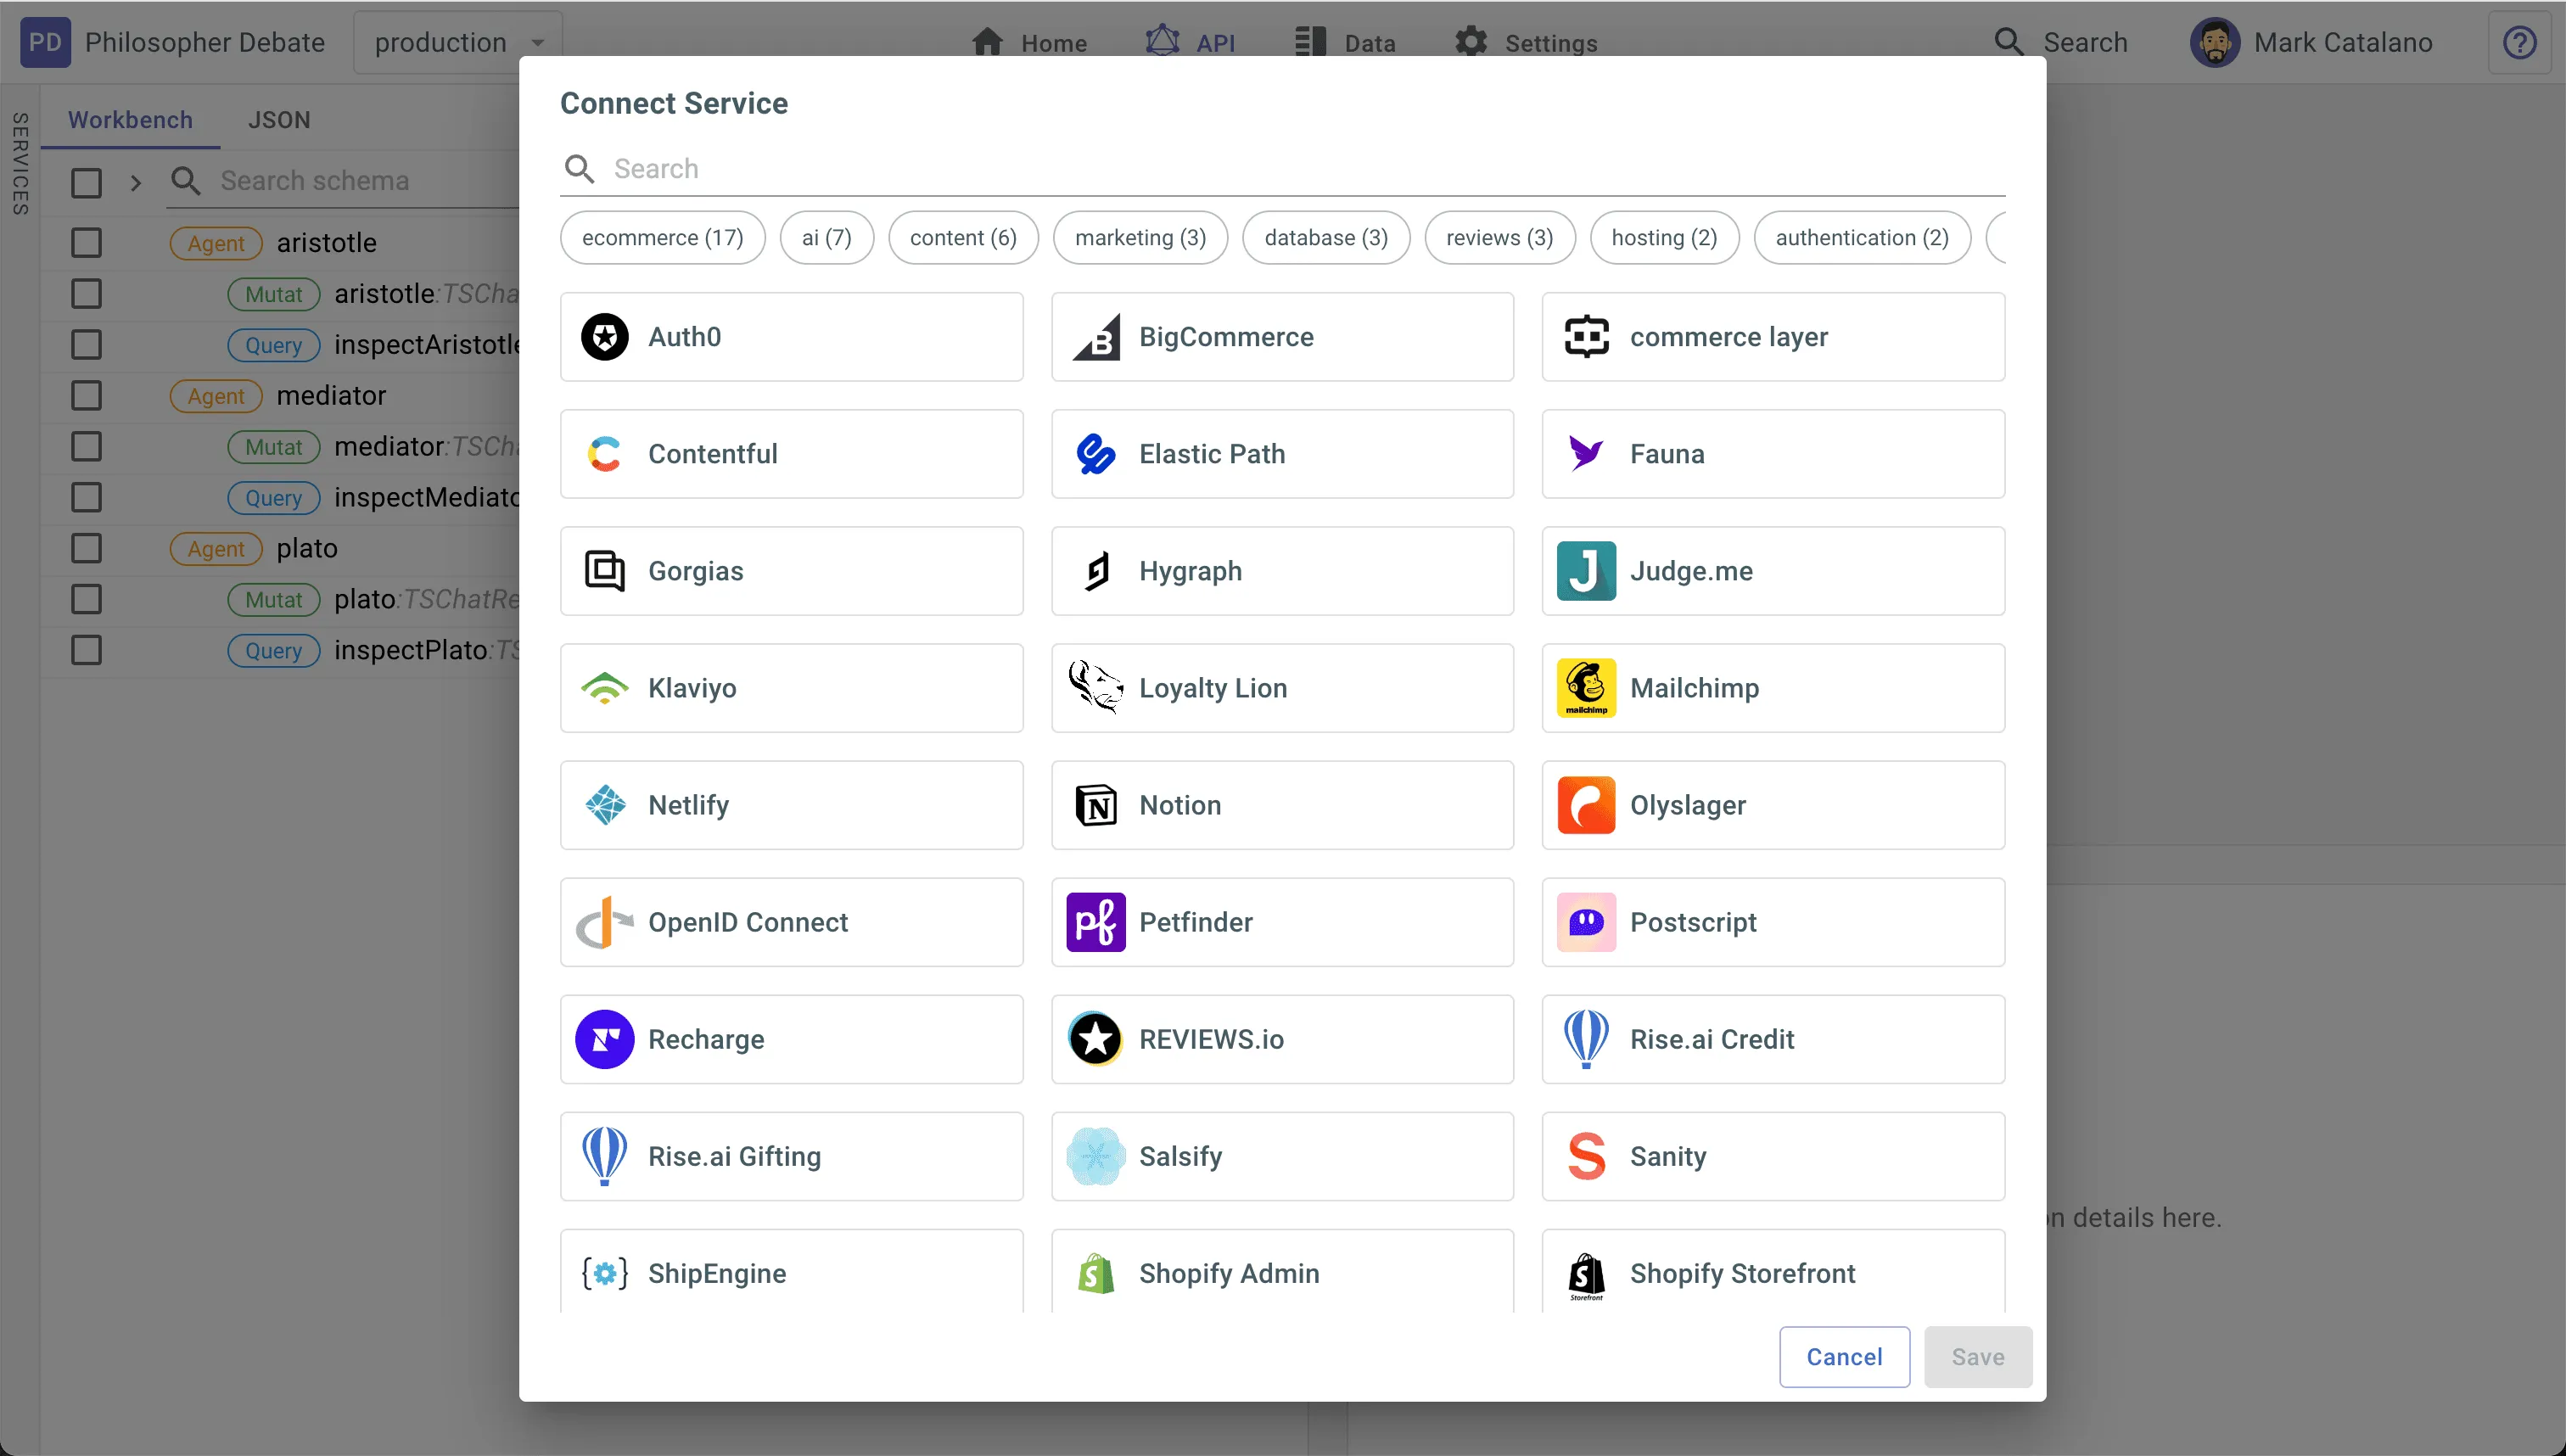The height and width of the screenshot is (1456, 2566).
Task: Click the Save button
Action: [1978, 1357]
